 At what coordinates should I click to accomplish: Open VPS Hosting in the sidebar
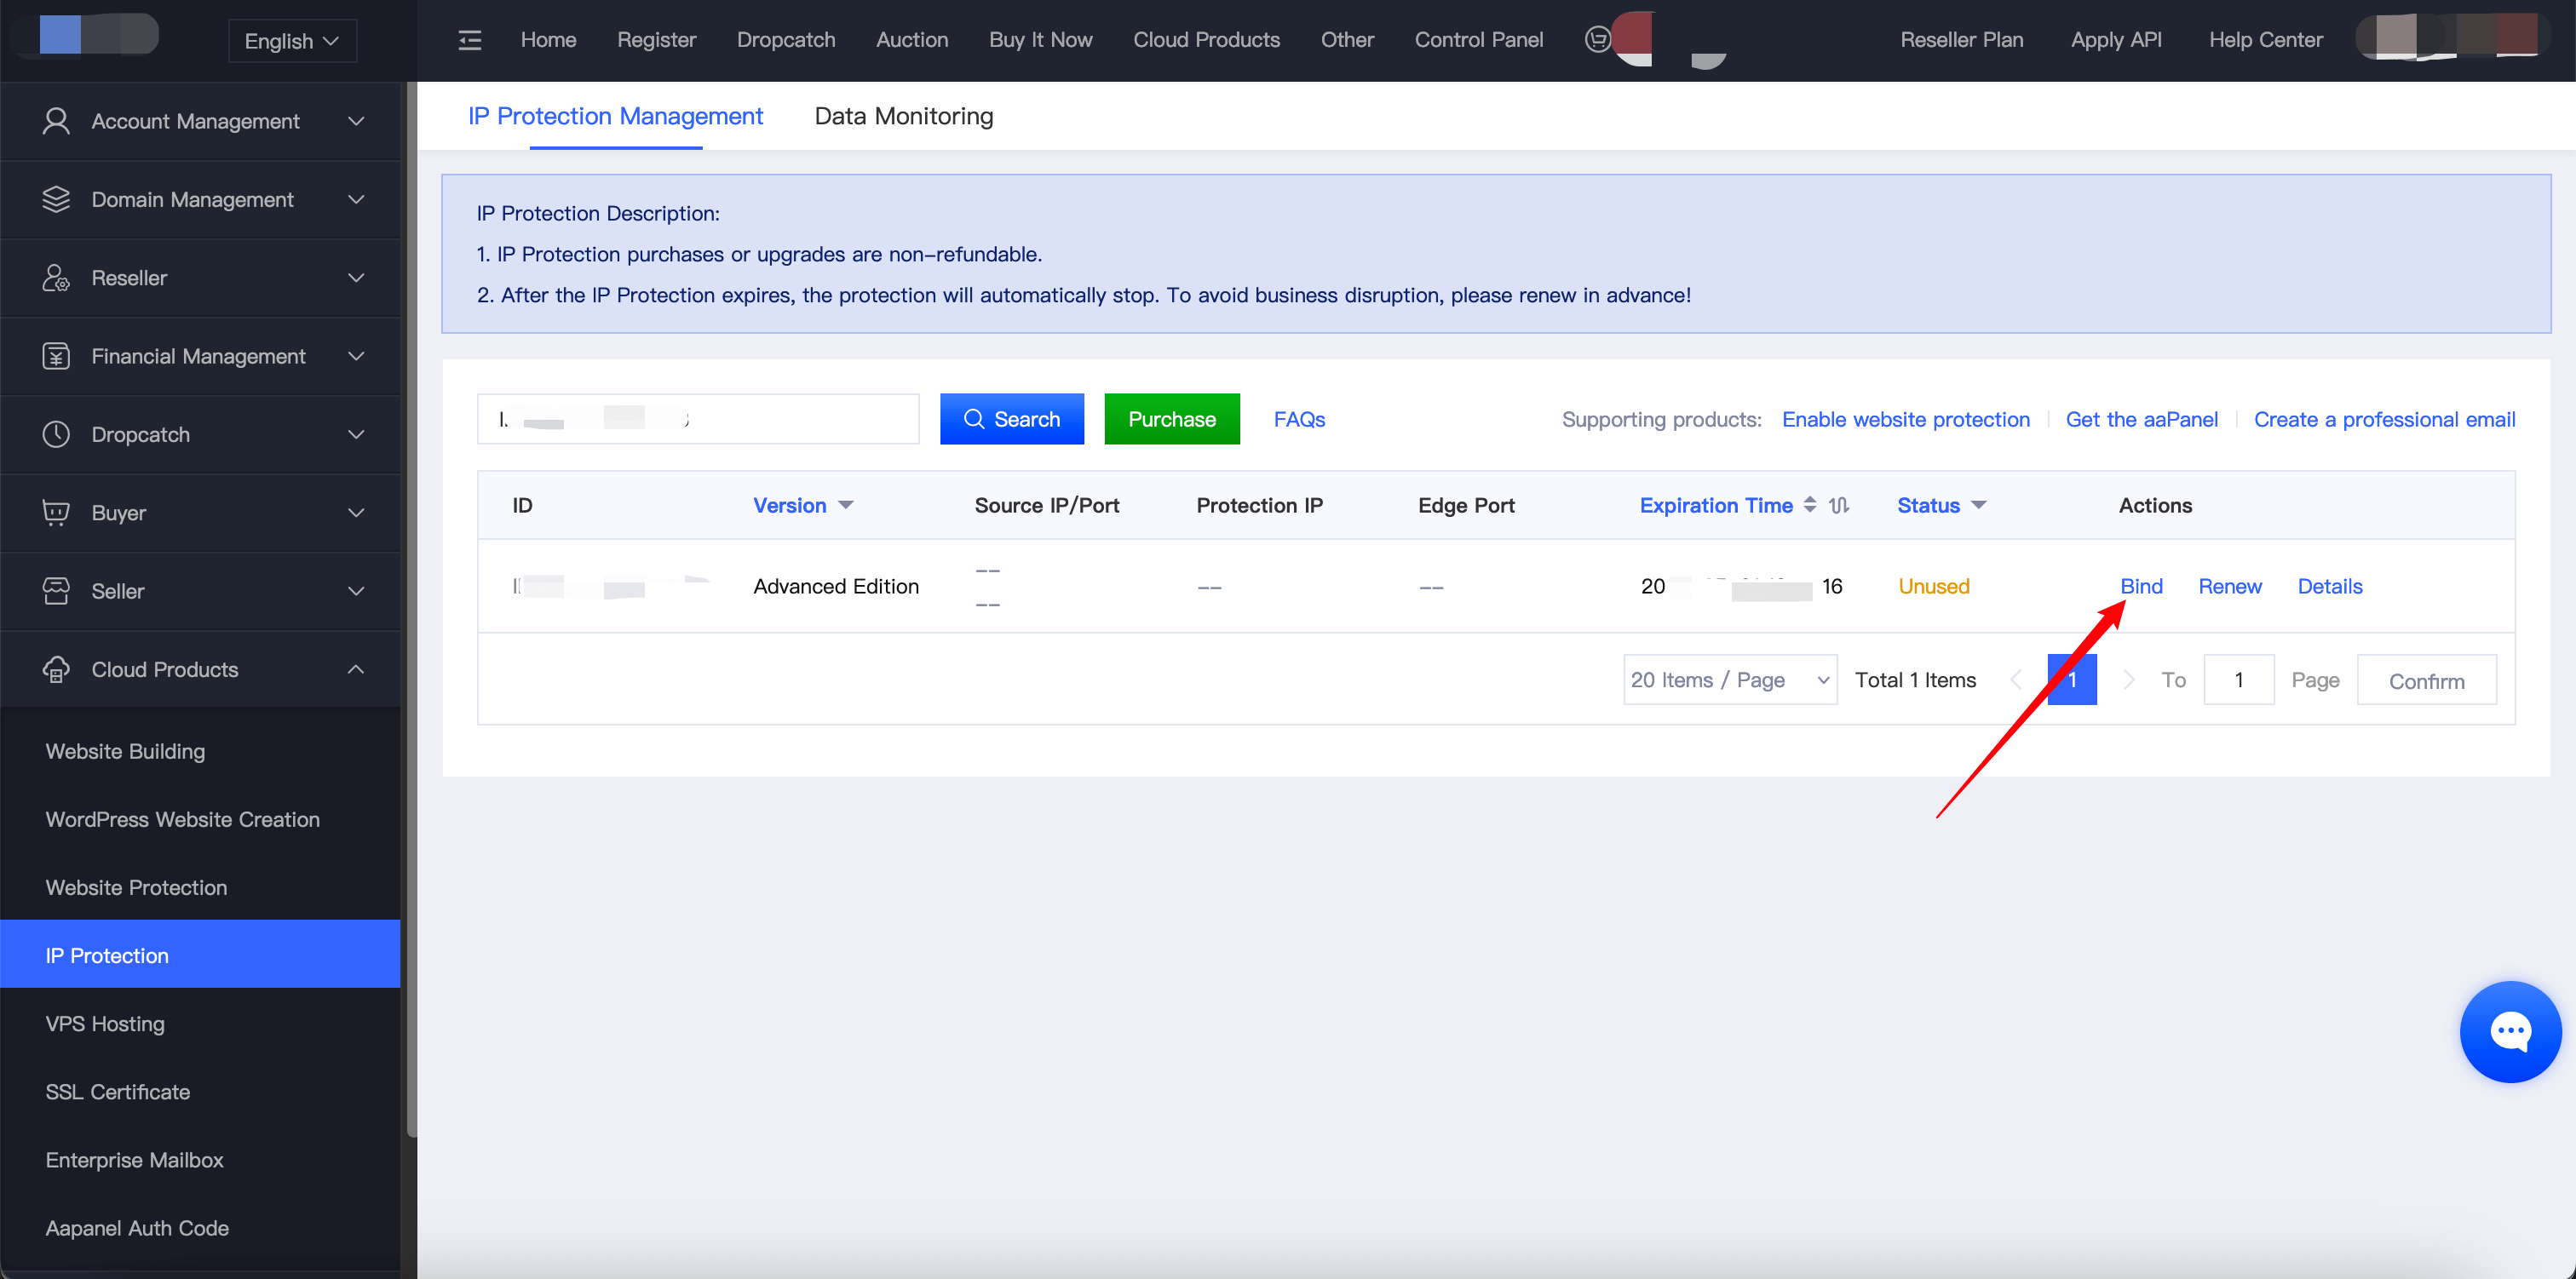point(105,1023)
